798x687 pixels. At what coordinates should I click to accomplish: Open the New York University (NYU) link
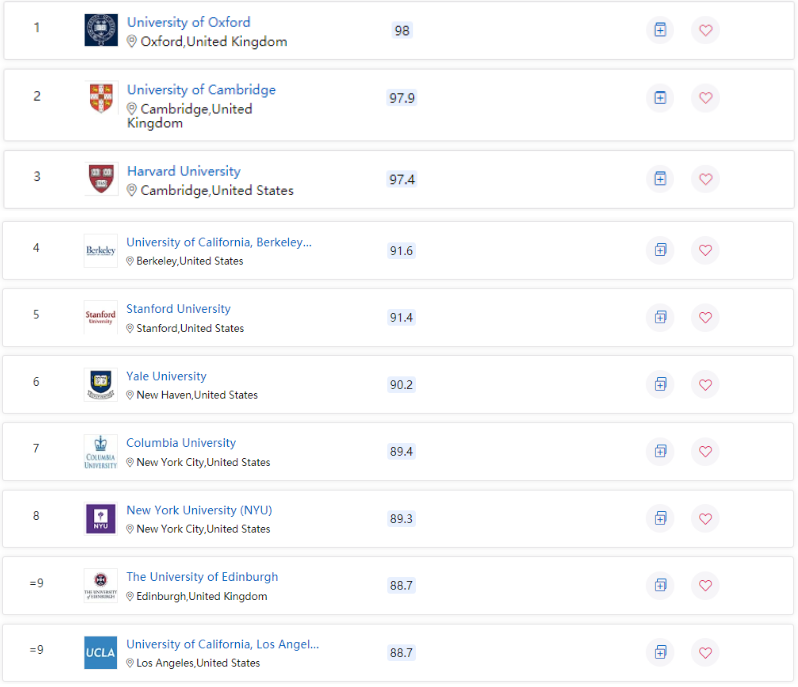tap(198, 510)
